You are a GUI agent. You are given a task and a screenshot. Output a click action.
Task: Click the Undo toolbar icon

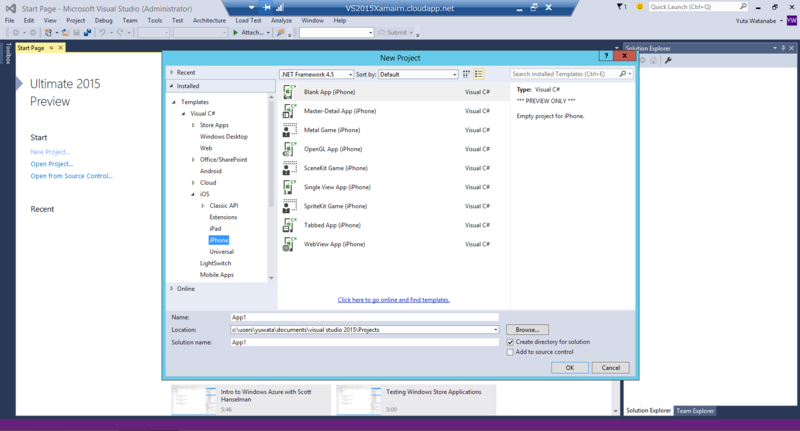[x=103, y=33]
